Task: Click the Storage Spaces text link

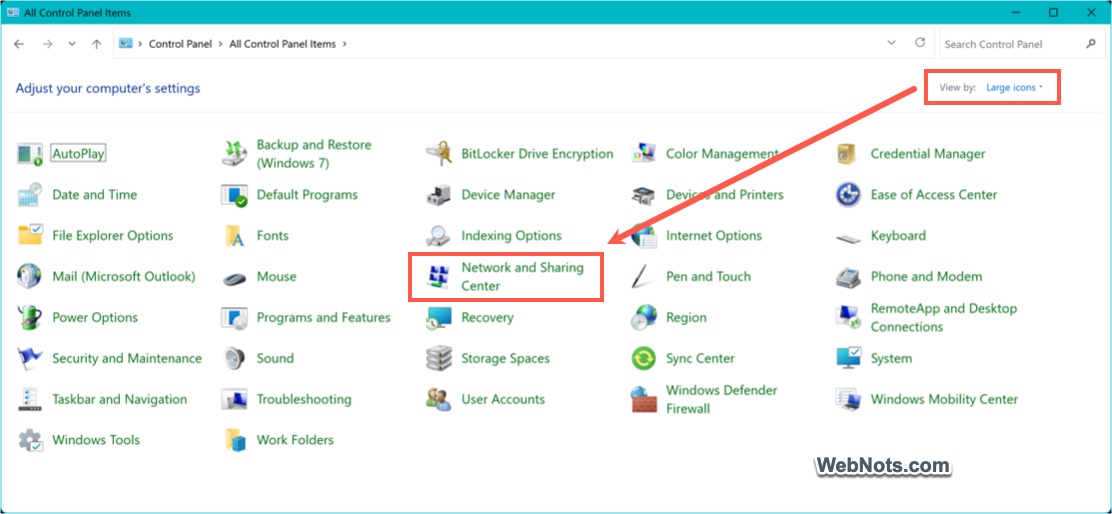Action: (x=506, y=359)
